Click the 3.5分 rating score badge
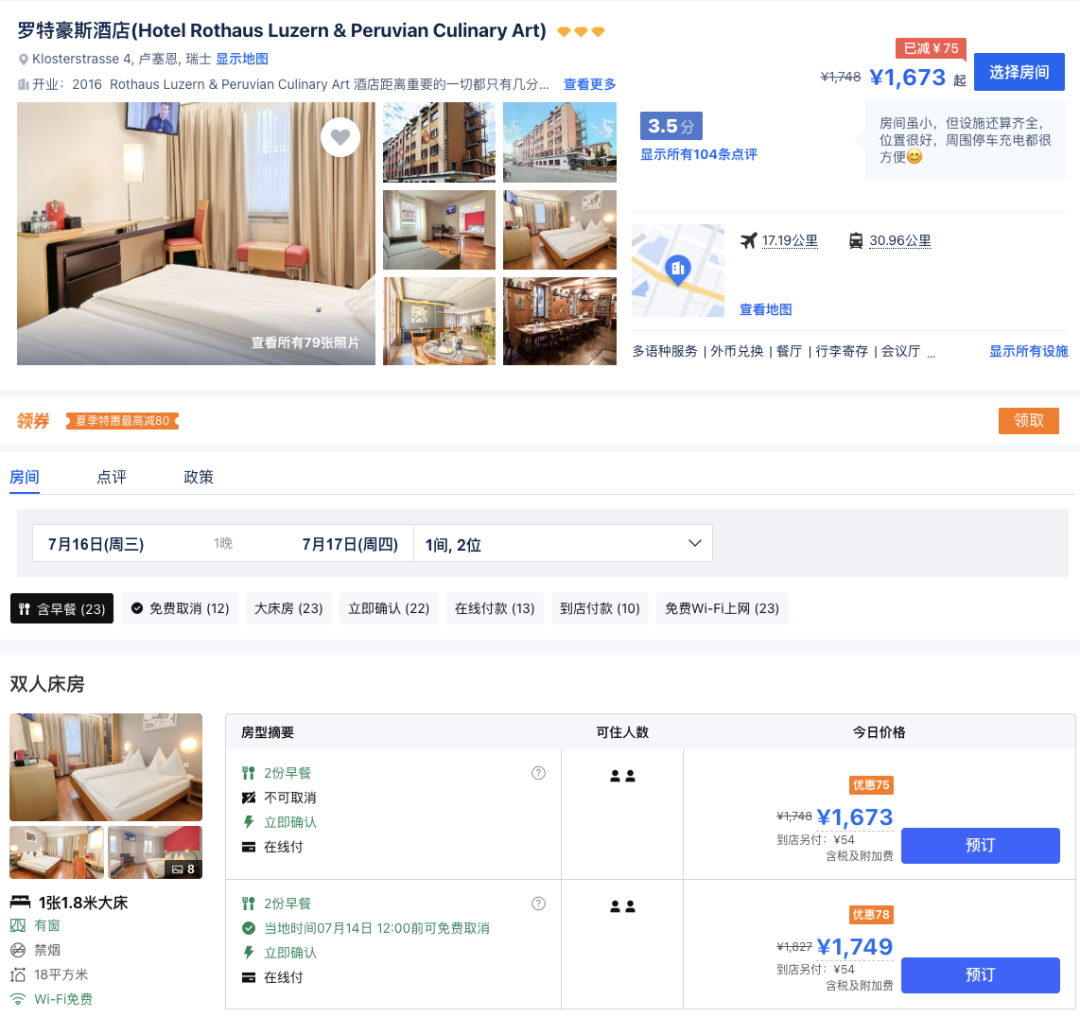This screenshot has width=1080, height=1018. pos(671,127)
